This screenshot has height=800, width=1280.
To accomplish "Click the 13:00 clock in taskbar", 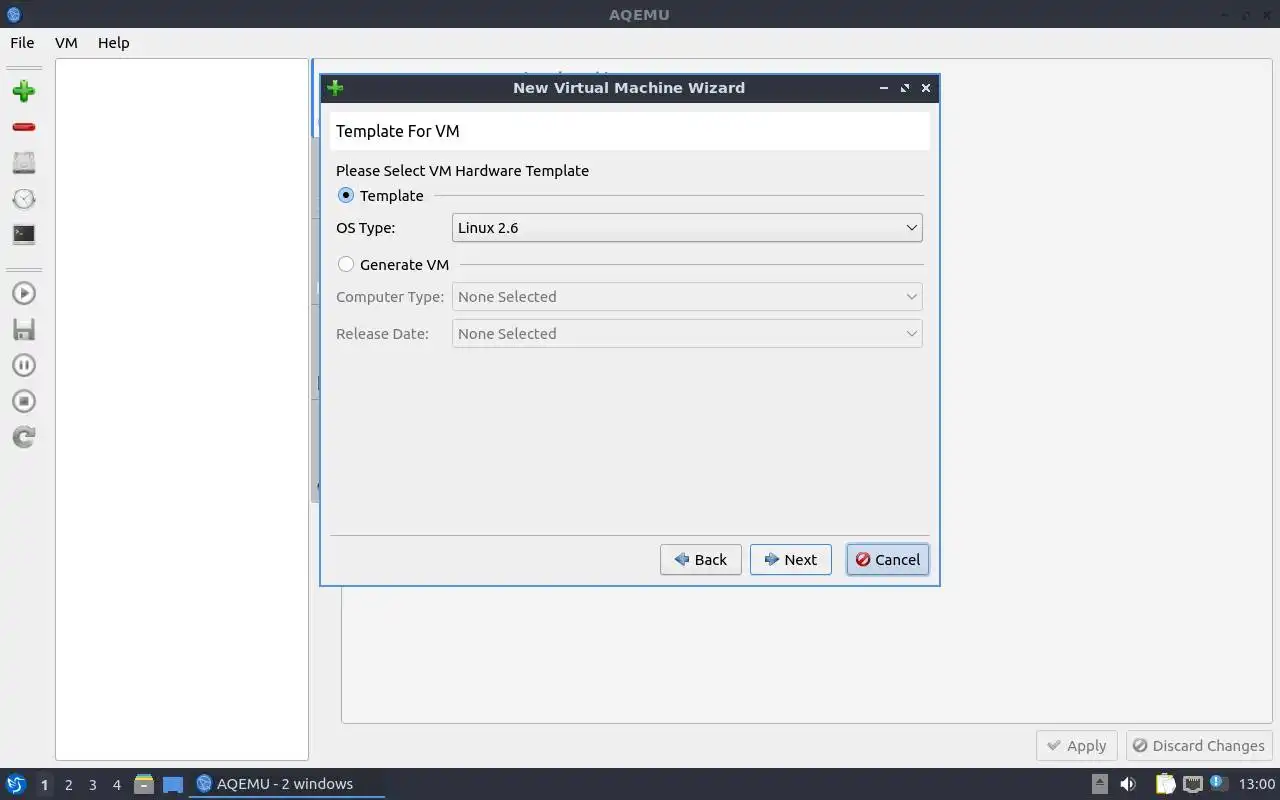I will [1257, 784].
